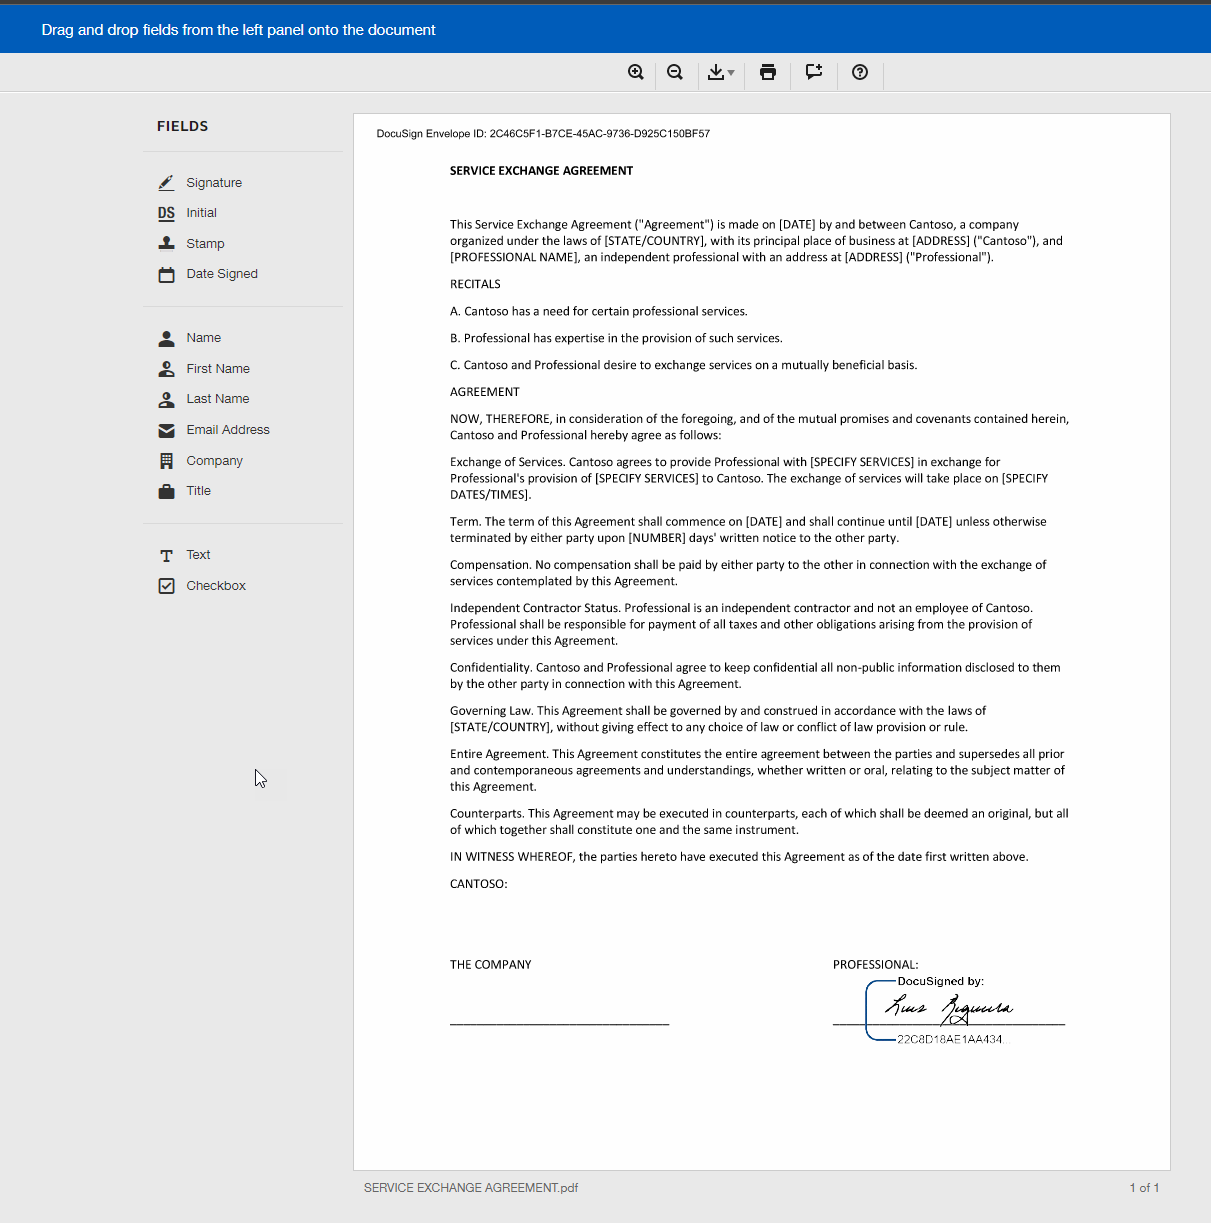
Task: Select the Title field
Action: [198, 491]
